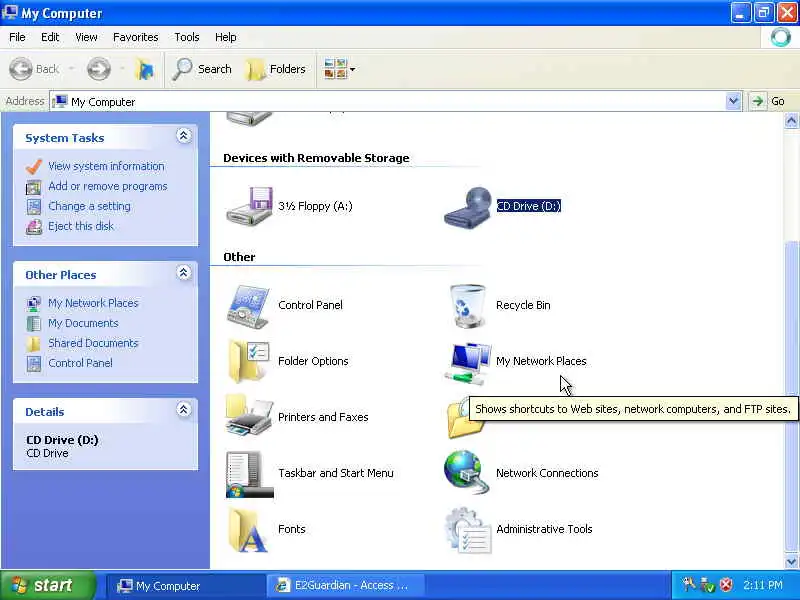Click the Search toolbar button

[202, 69]
